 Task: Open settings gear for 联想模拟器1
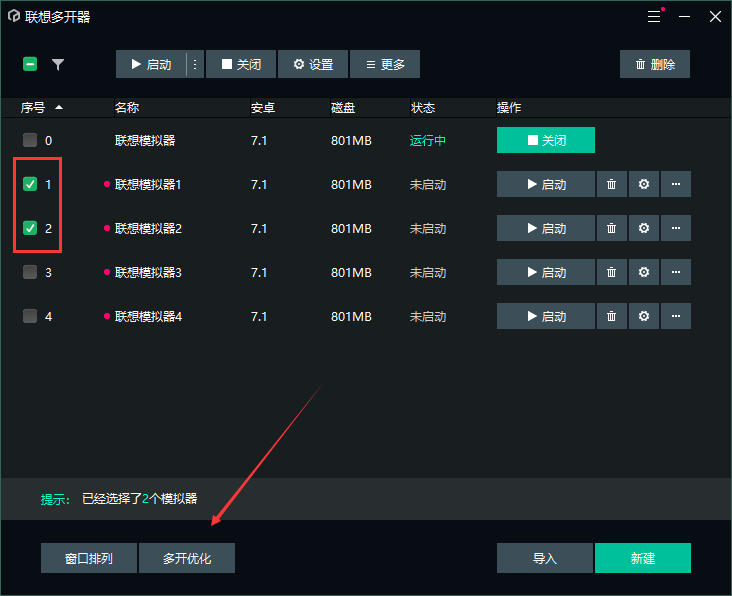point(644,184)
